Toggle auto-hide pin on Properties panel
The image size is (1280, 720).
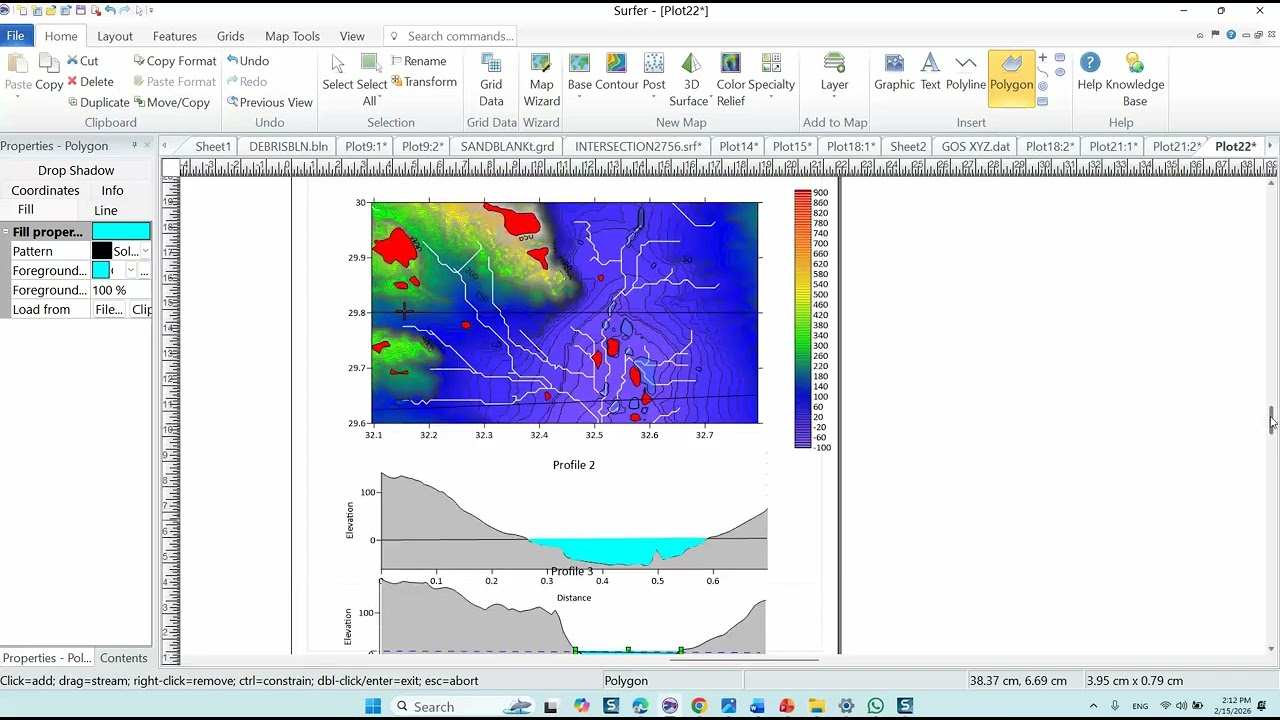click(134, 146)
